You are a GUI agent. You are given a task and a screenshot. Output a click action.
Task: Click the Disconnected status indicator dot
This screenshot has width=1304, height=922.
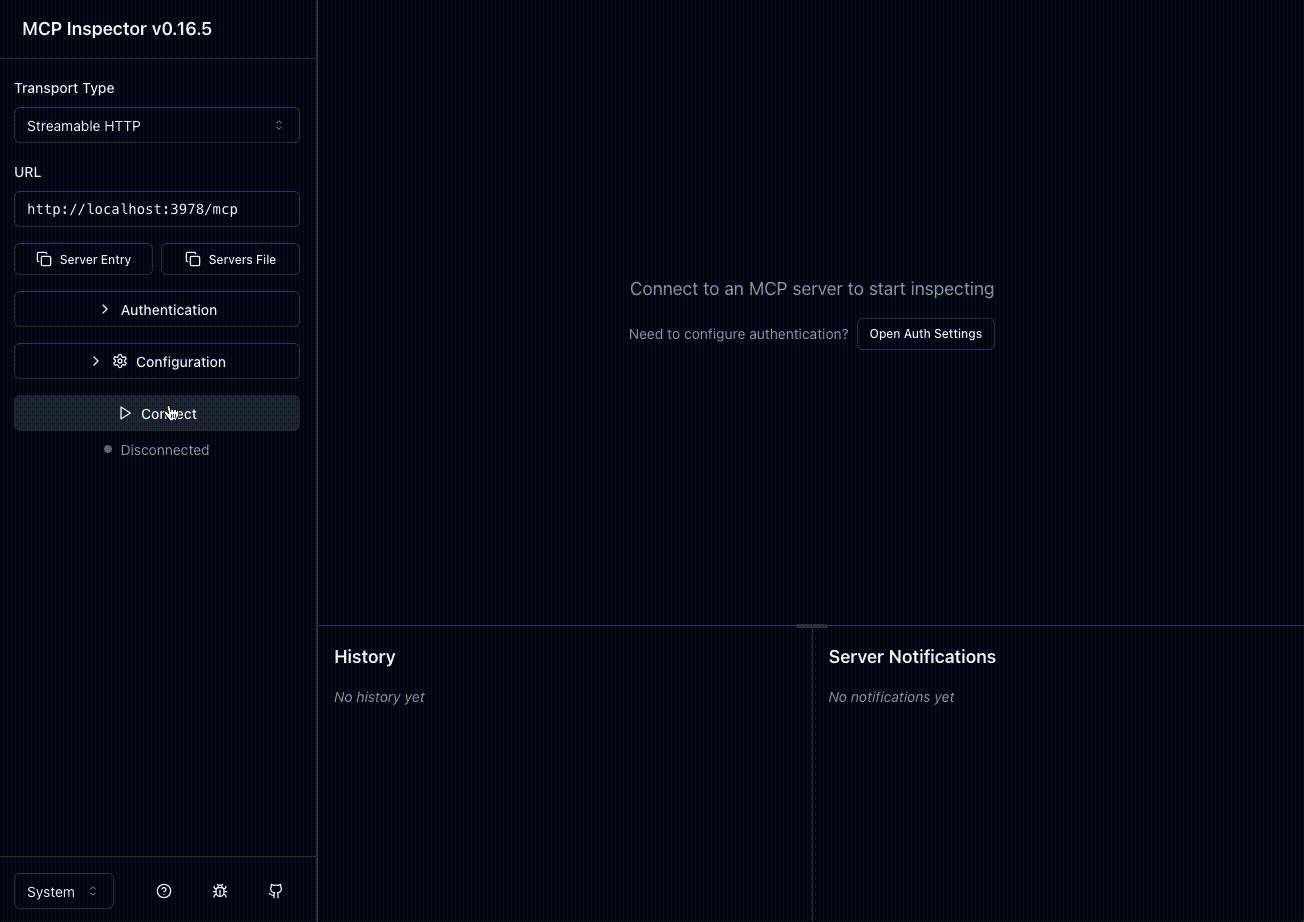[108, 449]
